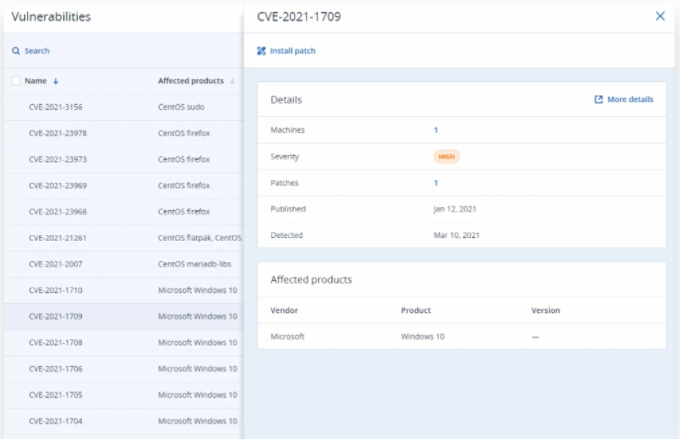The height and width of the screenshot is (439, 680).
Task: Select the CVE-2021-21261 row
Action: click(124, 238)
